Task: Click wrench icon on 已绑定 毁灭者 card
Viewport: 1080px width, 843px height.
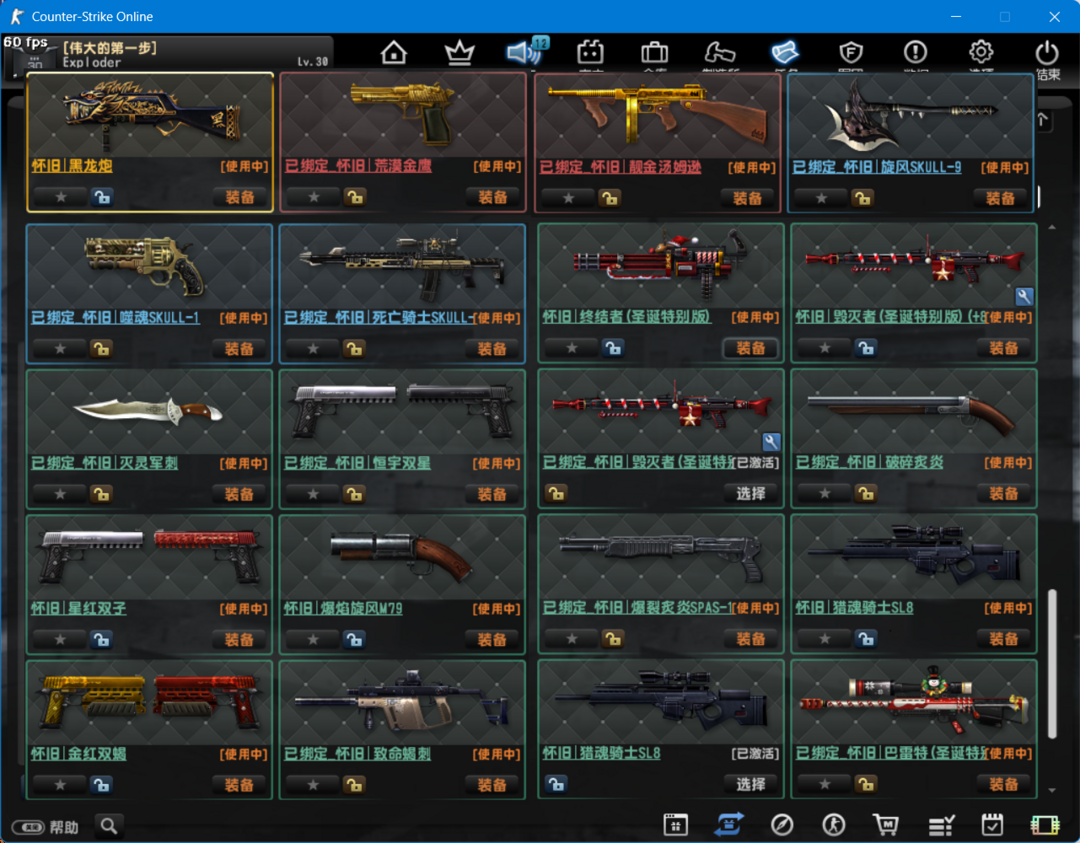Action: tap(771, 441)
